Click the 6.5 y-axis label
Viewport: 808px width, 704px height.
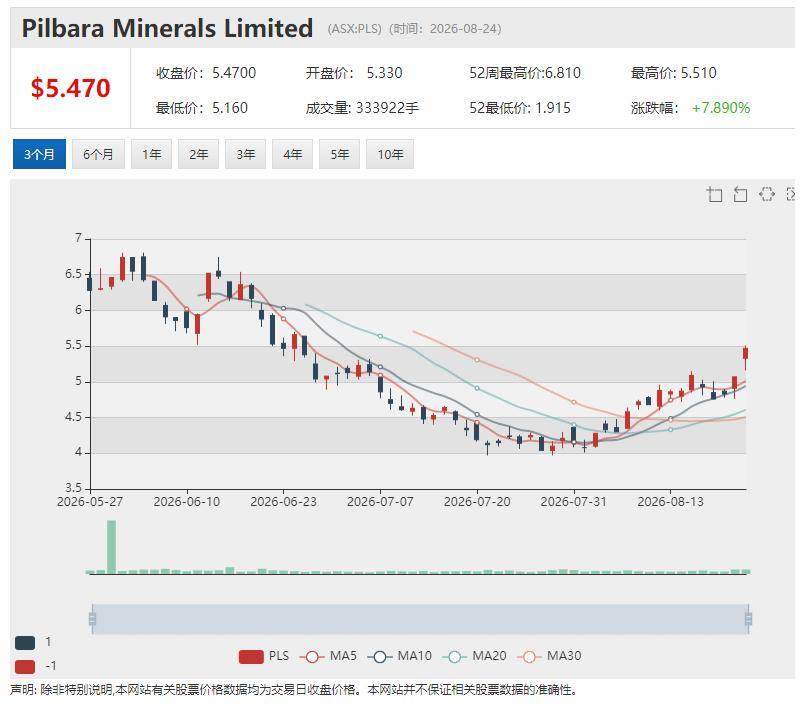tap(73, 274)
